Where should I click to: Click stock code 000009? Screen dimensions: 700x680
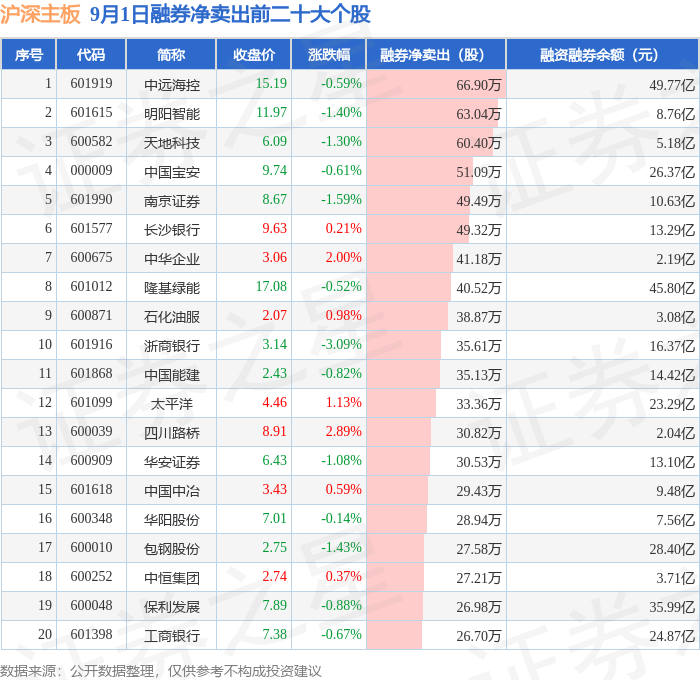tap(91, 171)
